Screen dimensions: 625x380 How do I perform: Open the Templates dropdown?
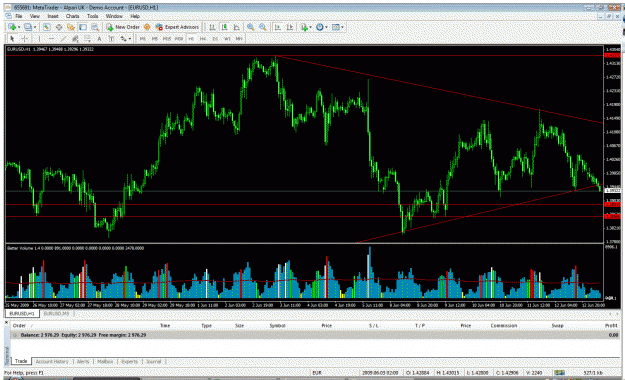click(x=338, y=27)
